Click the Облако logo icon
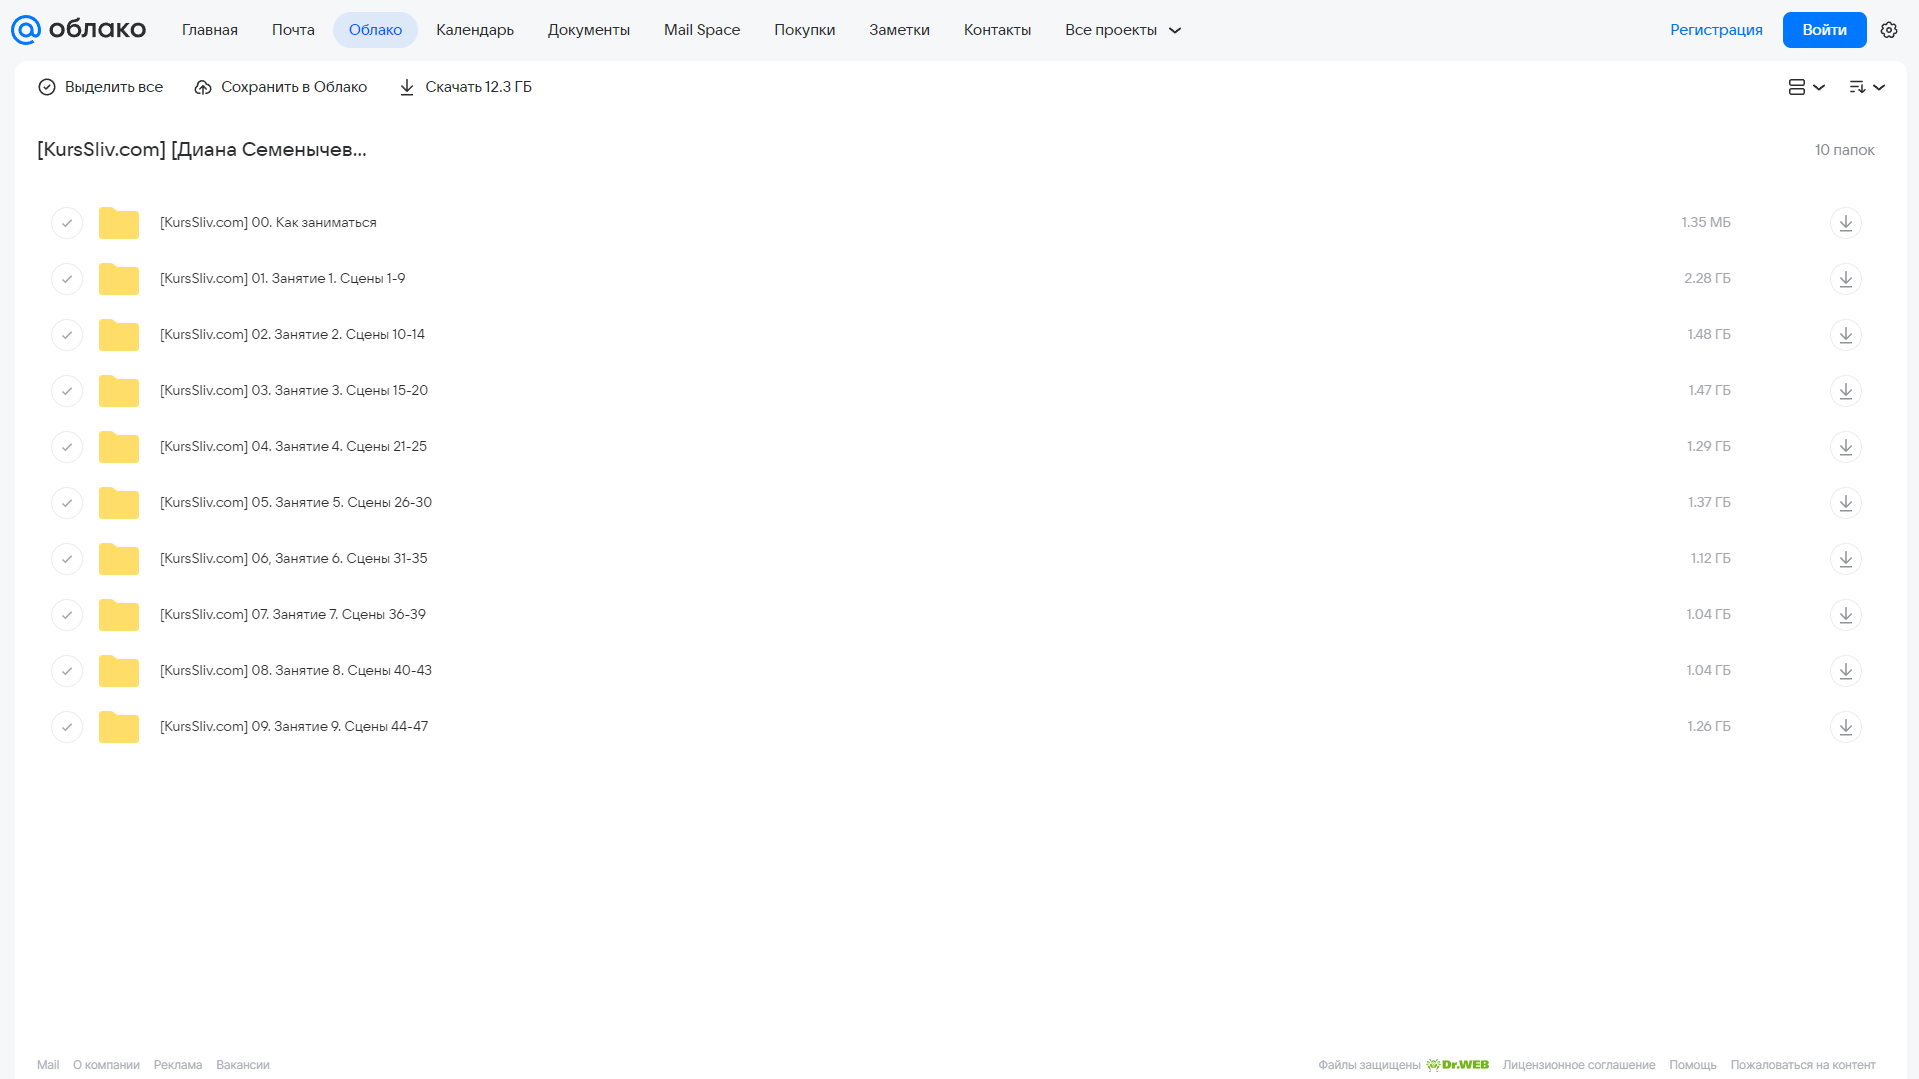The width and height of the screenshot is (1919, 1079). point(26,30)
